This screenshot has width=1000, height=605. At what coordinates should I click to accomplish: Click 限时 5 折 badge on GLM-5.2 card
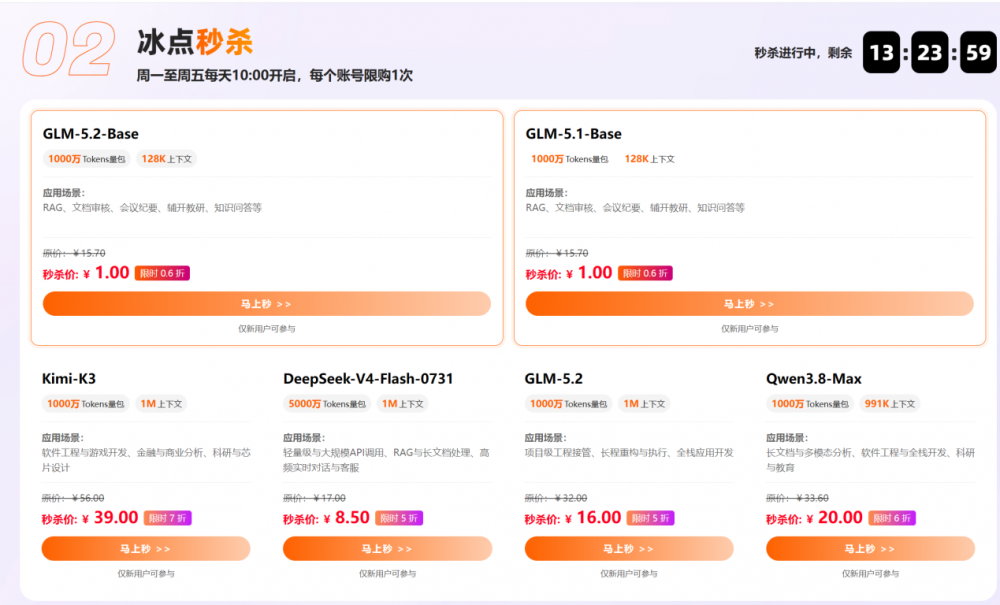pos(651,518)
